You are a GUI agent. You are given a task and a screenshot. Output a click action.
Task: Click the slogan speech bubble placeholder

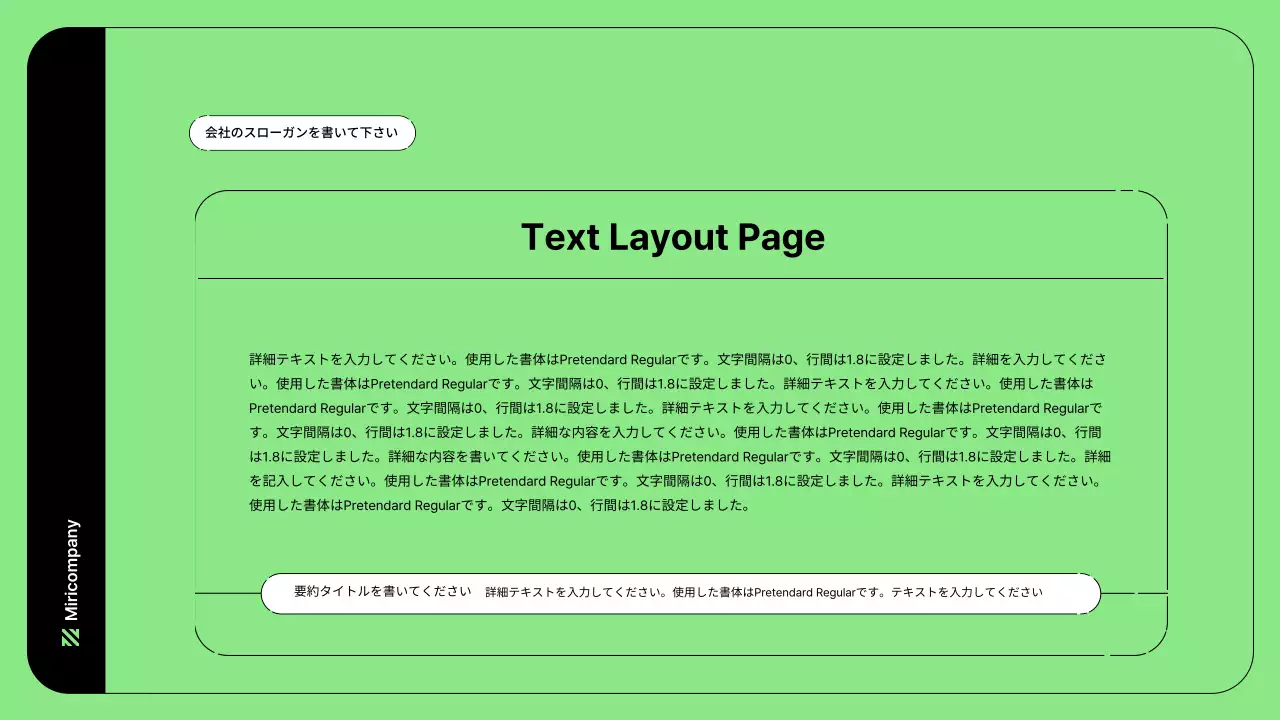click(302, 132)
